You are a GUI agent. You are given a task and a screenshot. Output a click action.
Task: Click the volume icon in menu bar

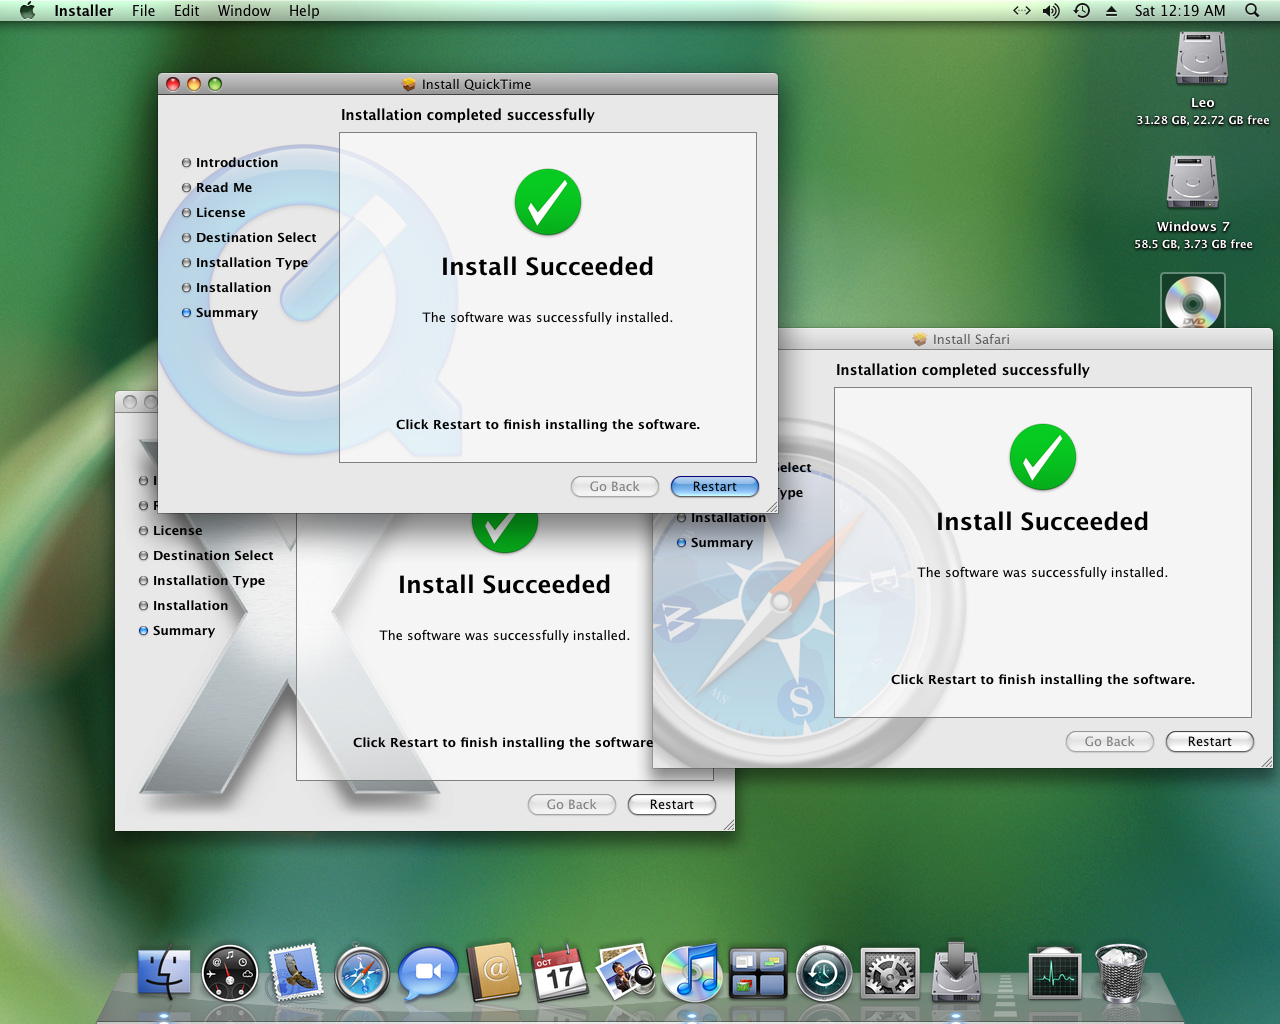click(1051, 11)
